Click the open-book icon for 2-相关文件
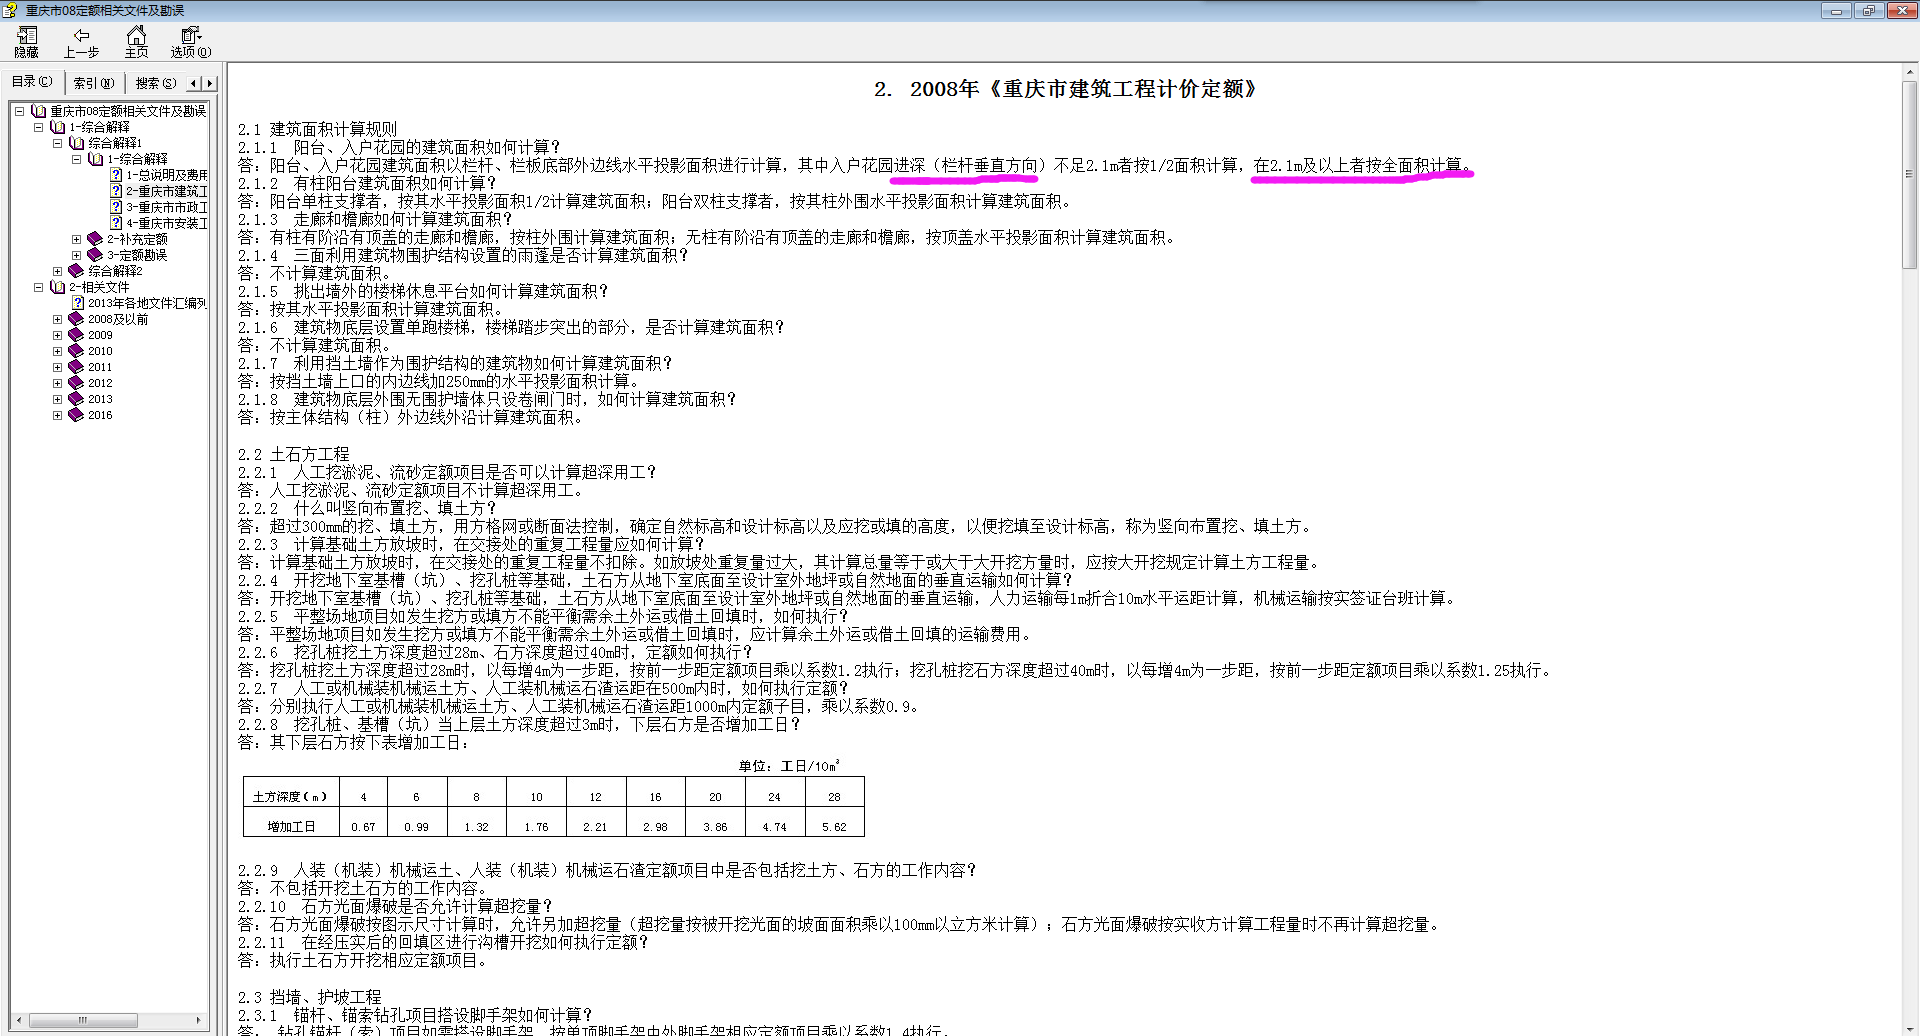This screenshot has width=1920, height=1036. tap(58, 287)
